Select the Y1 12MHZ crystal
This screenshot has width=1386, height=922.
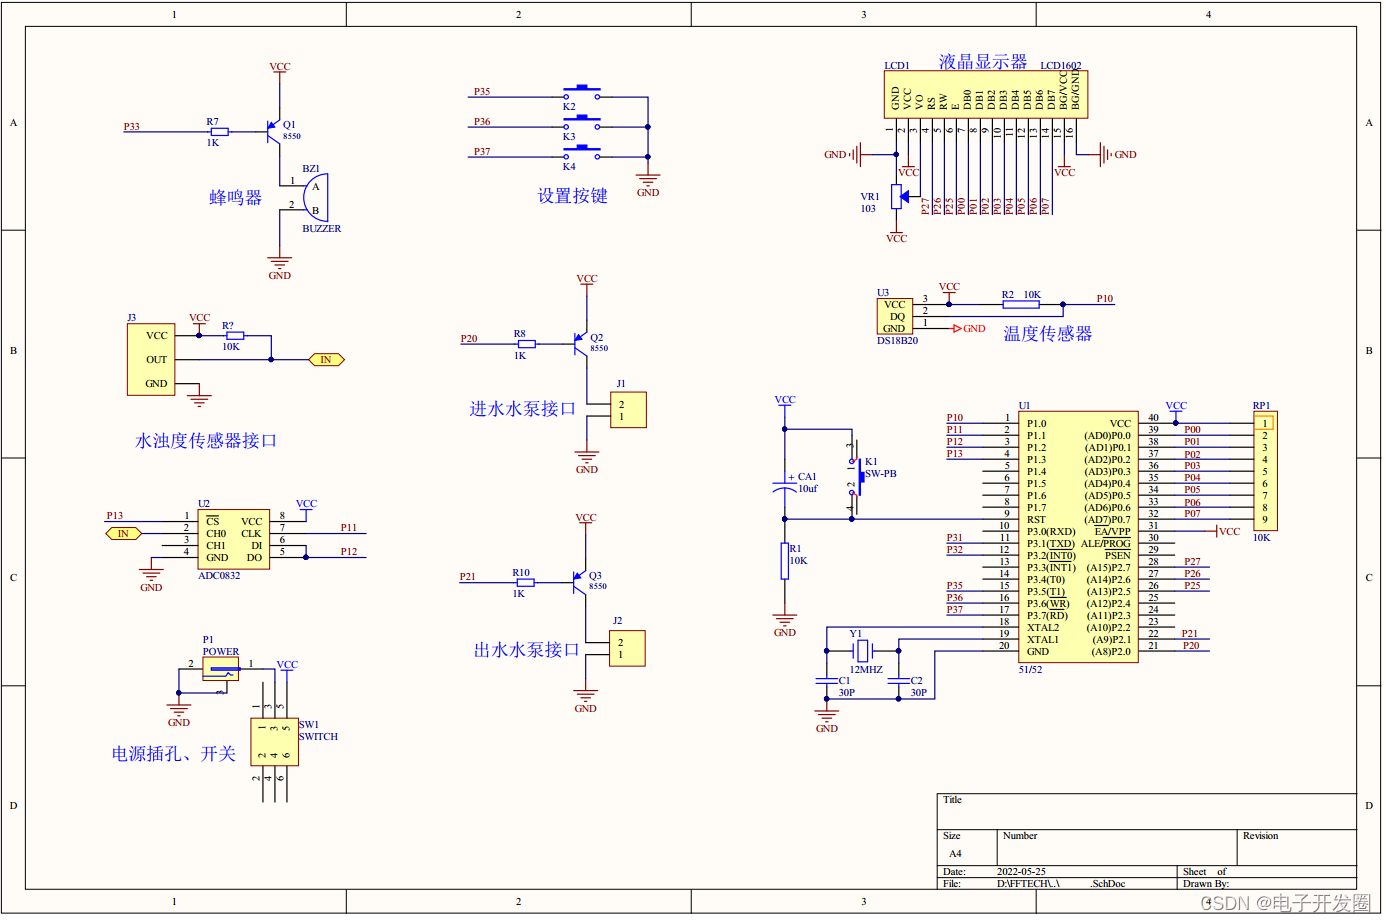(862, 650)
